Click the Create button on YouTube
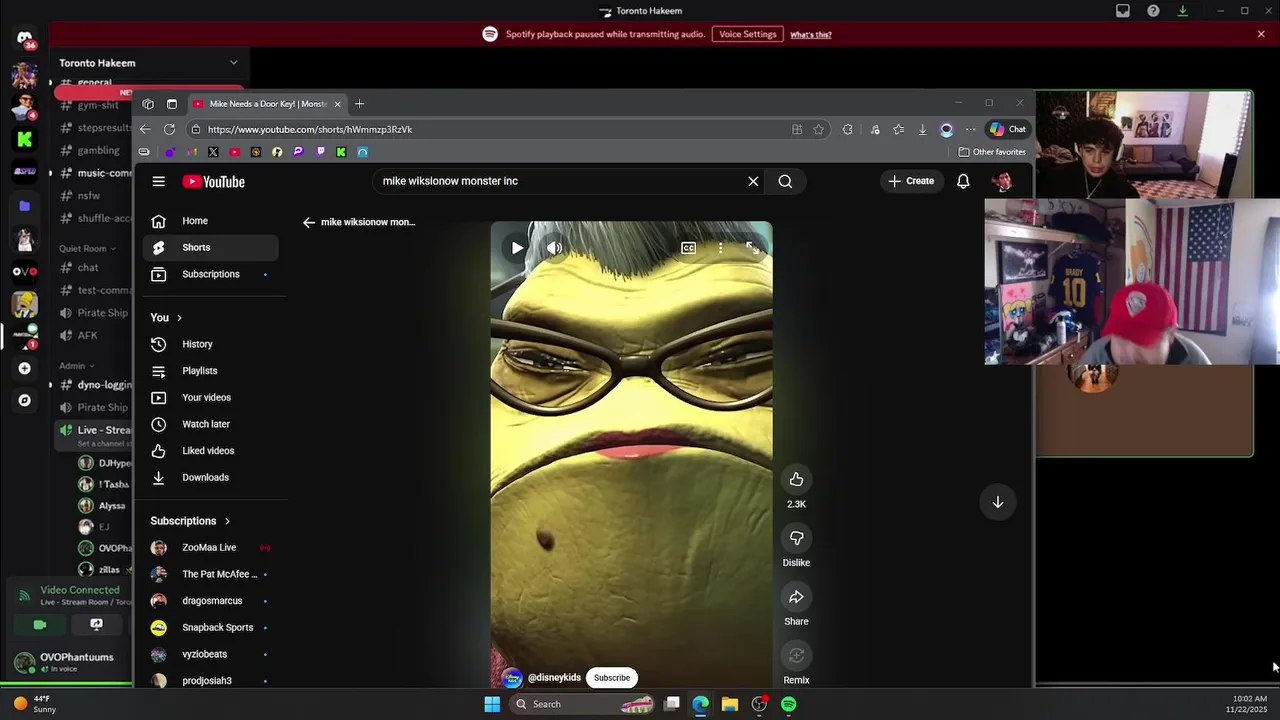 tap(910, 181)
